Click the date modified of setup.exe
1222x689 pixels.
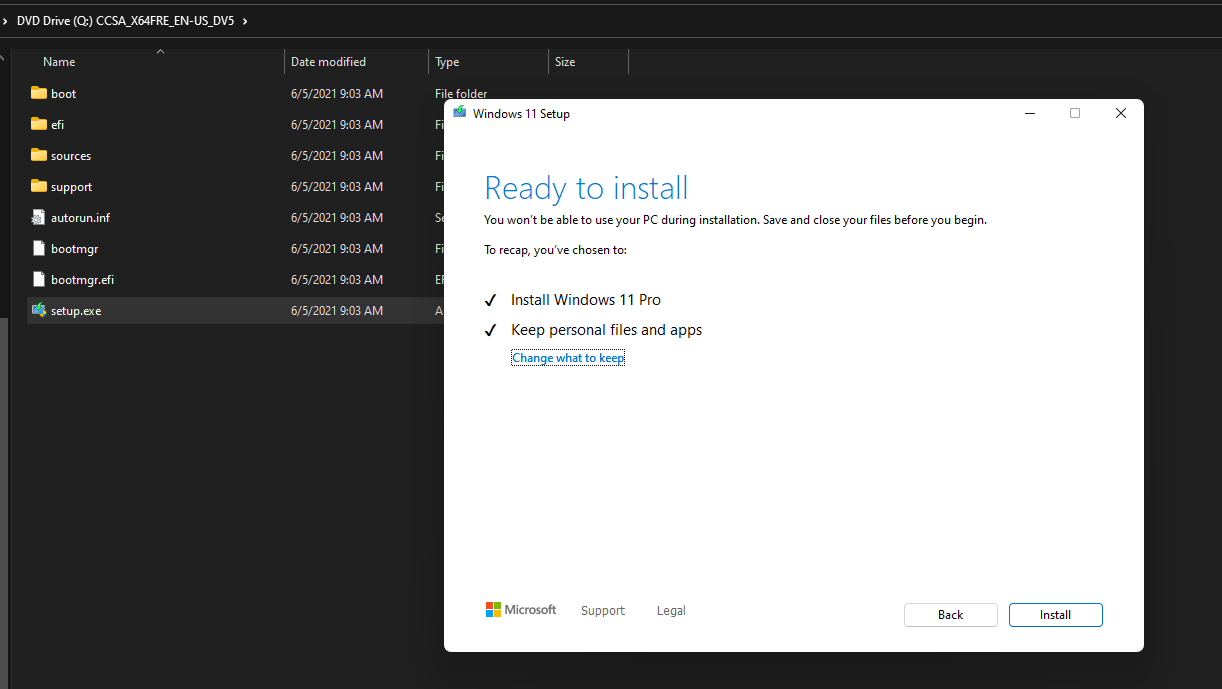point(337,311)
